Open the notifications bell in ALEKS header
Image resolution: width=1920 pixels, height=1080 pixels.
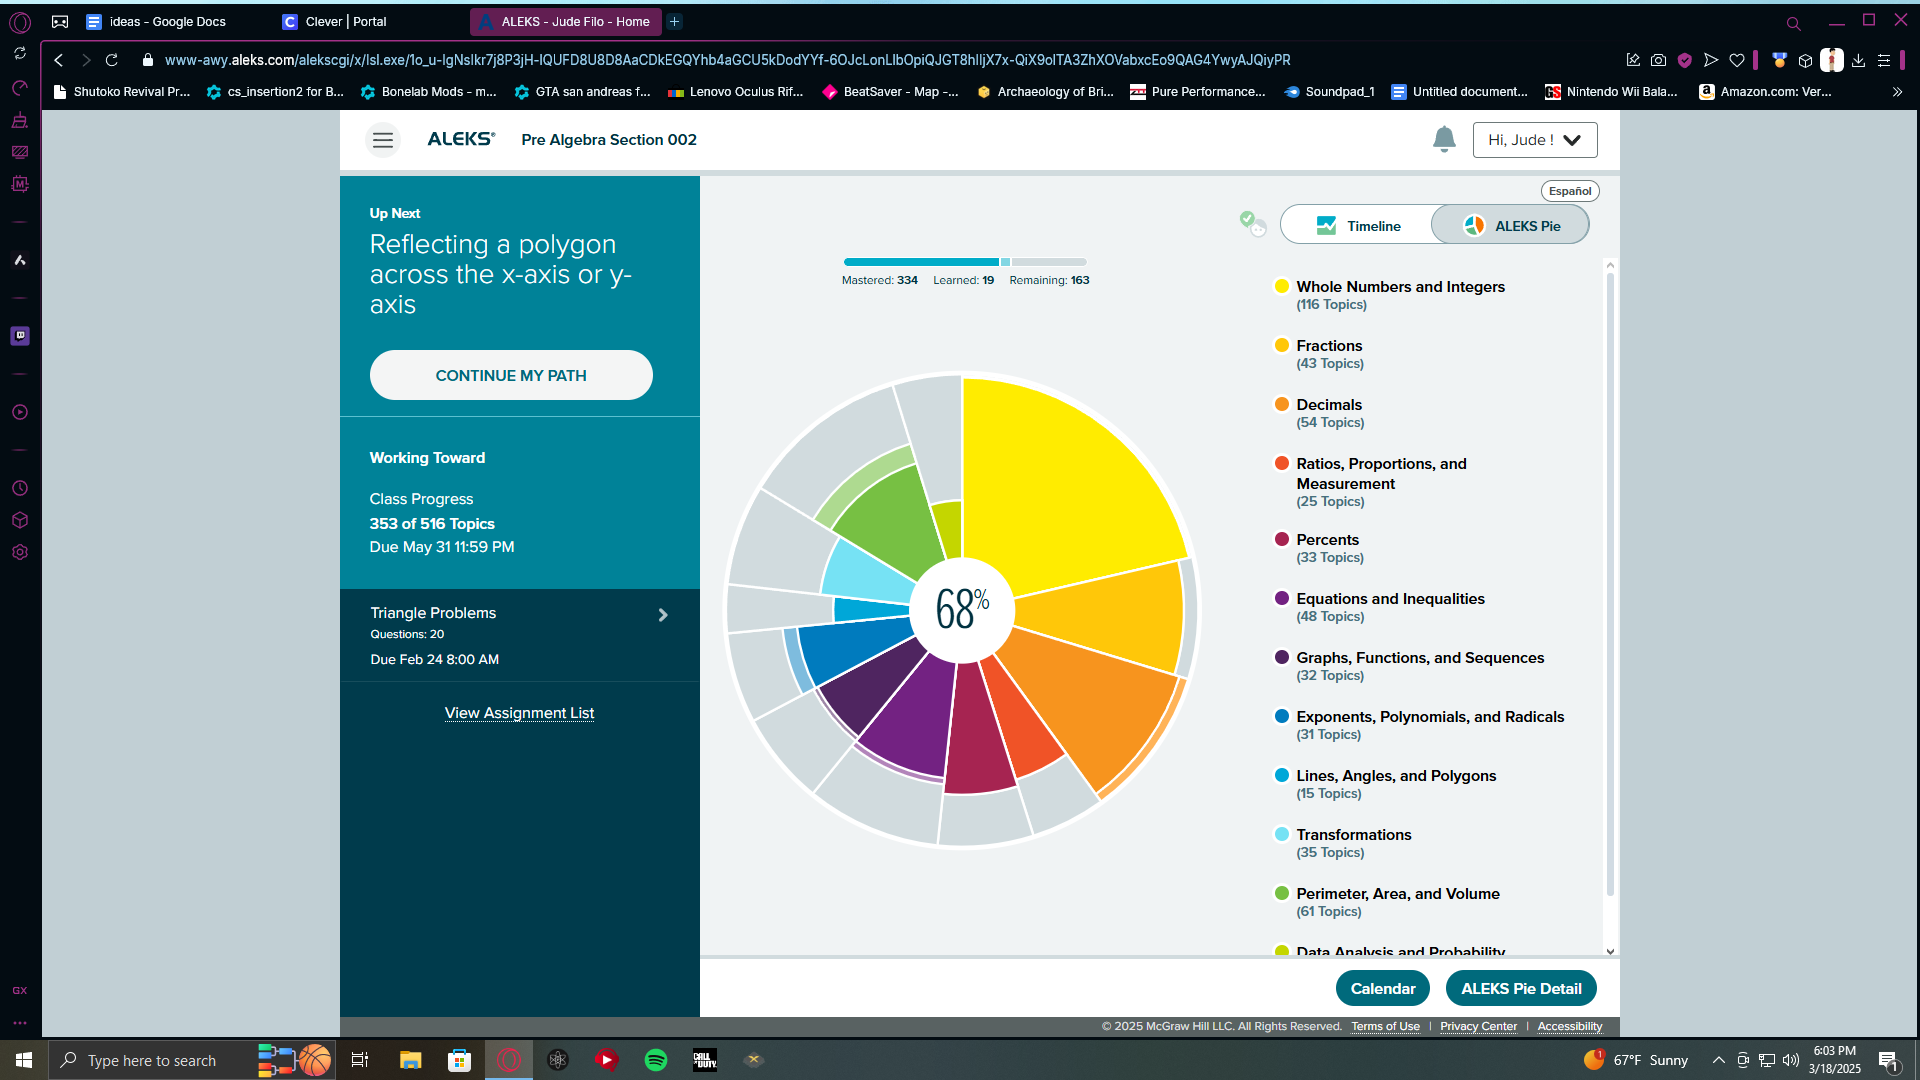1444,139
